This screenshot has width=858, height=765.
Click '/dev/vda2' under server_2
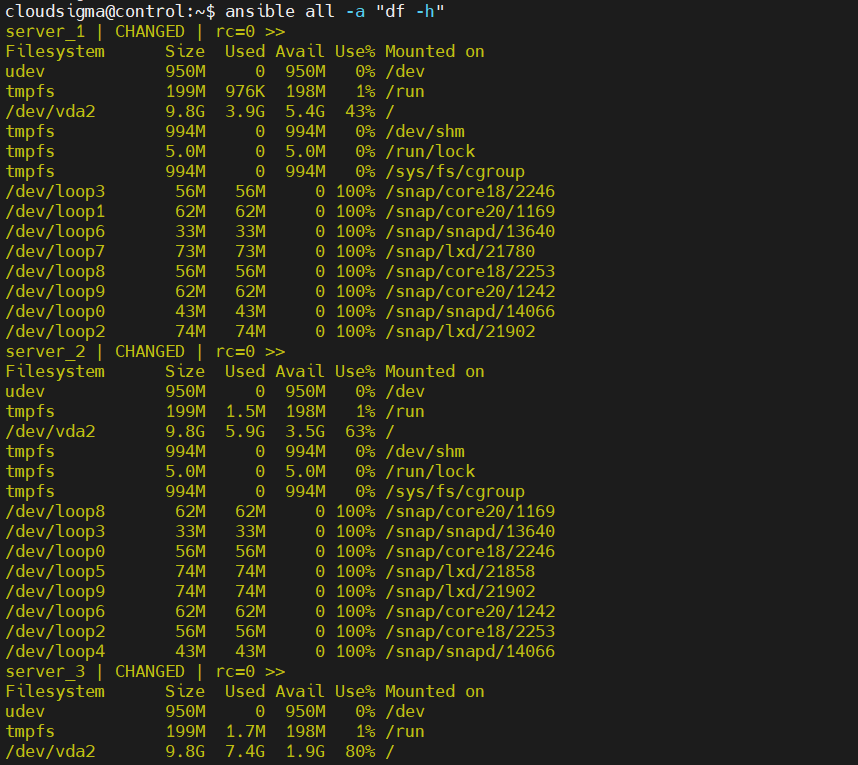point(50,431)
